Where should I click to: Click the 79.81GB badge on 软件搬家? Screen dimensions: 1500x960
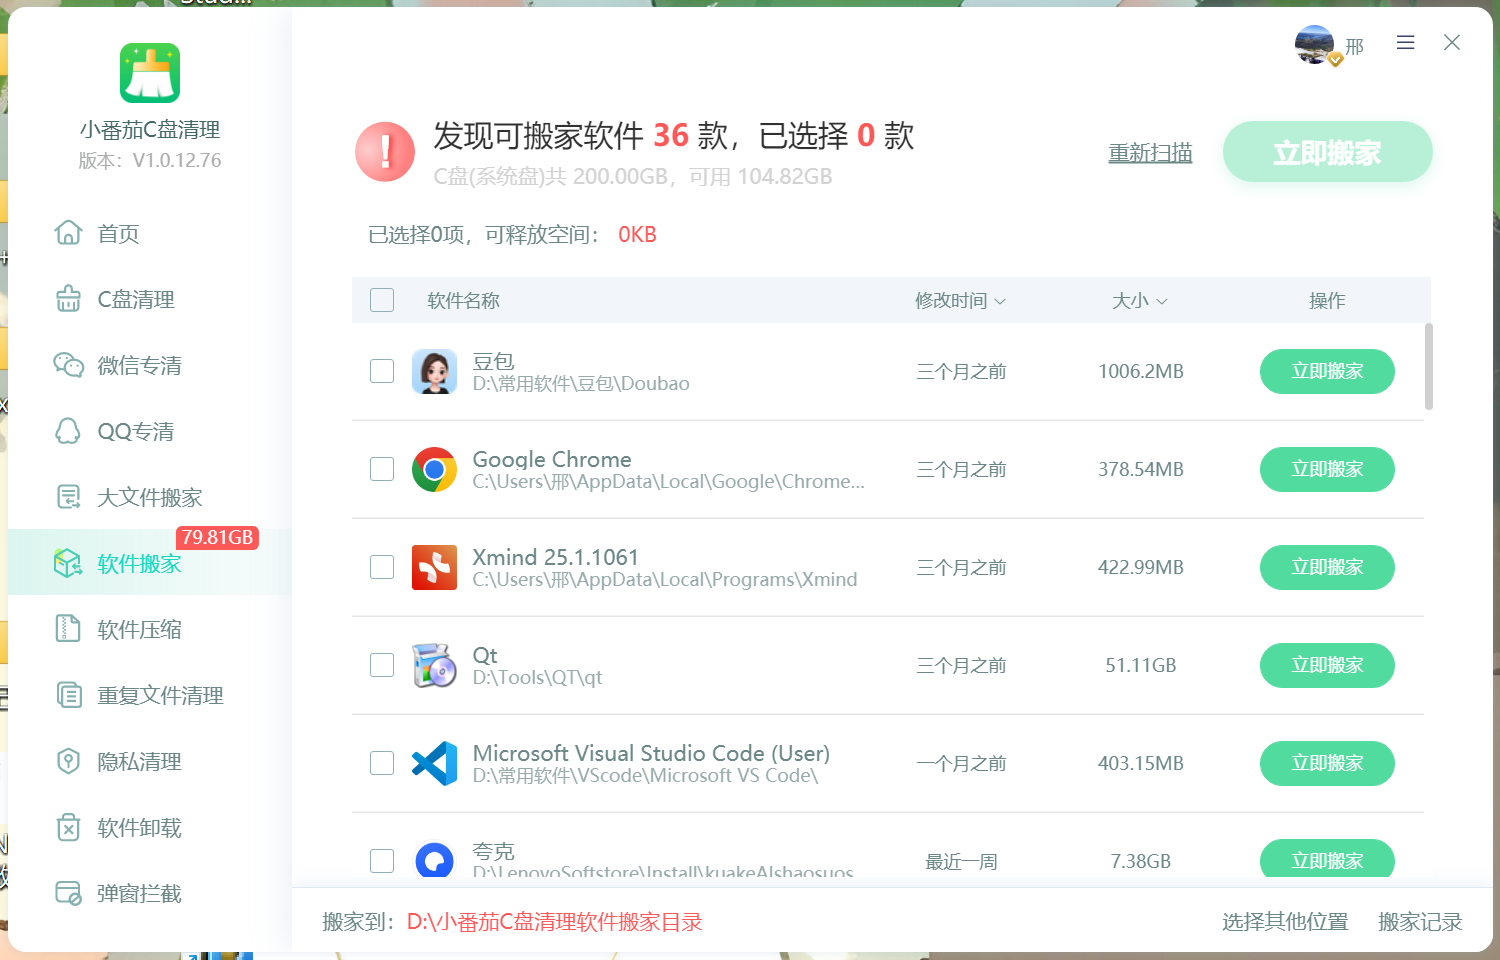217,538
